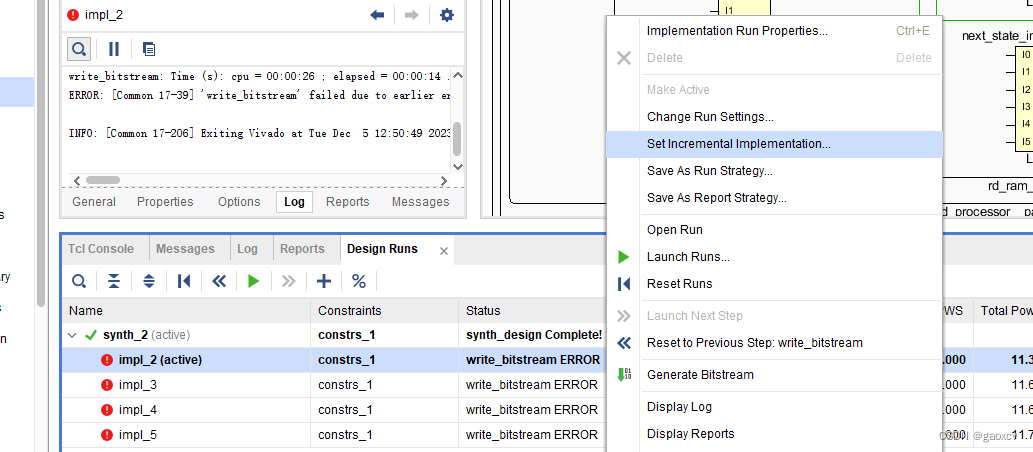Viewport: 1033px width, 452px height.
Task: Open the Options tab for impl_2
Action: point(239,202)
